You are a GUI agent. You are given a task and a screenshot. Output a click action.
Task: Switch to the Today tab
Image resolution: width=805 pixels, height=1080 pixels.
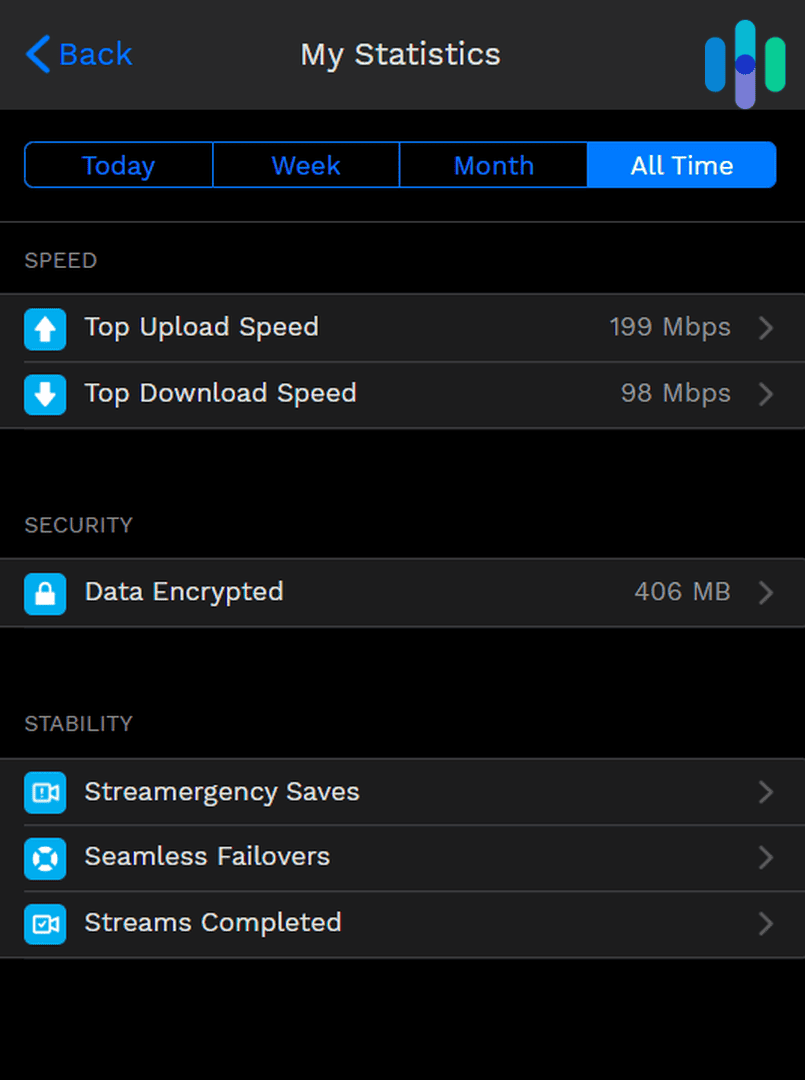(117, 165)
